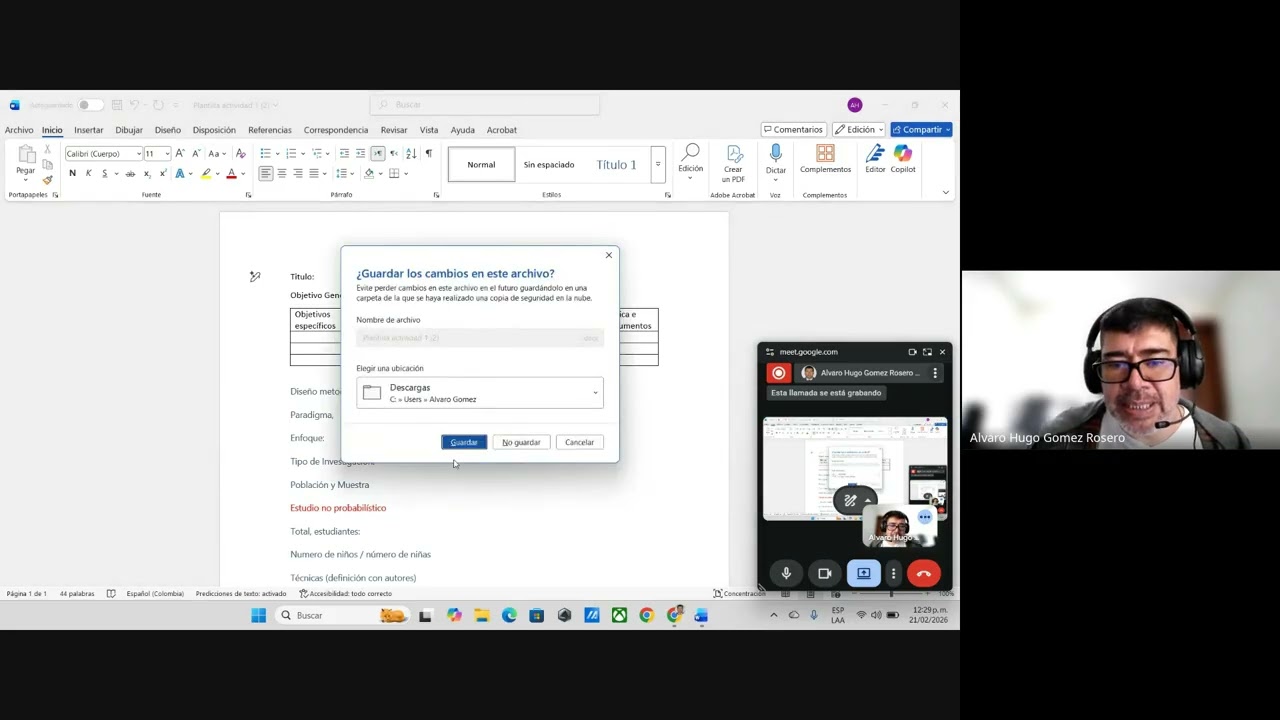Toggle the Autoguardado switch
Screen dimensions: 1280x720
[89, 105]
